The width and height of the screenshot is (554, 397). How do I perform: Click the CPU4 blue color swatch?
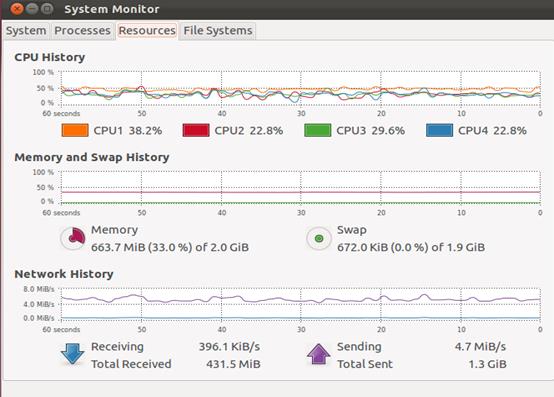click(440, 130)
